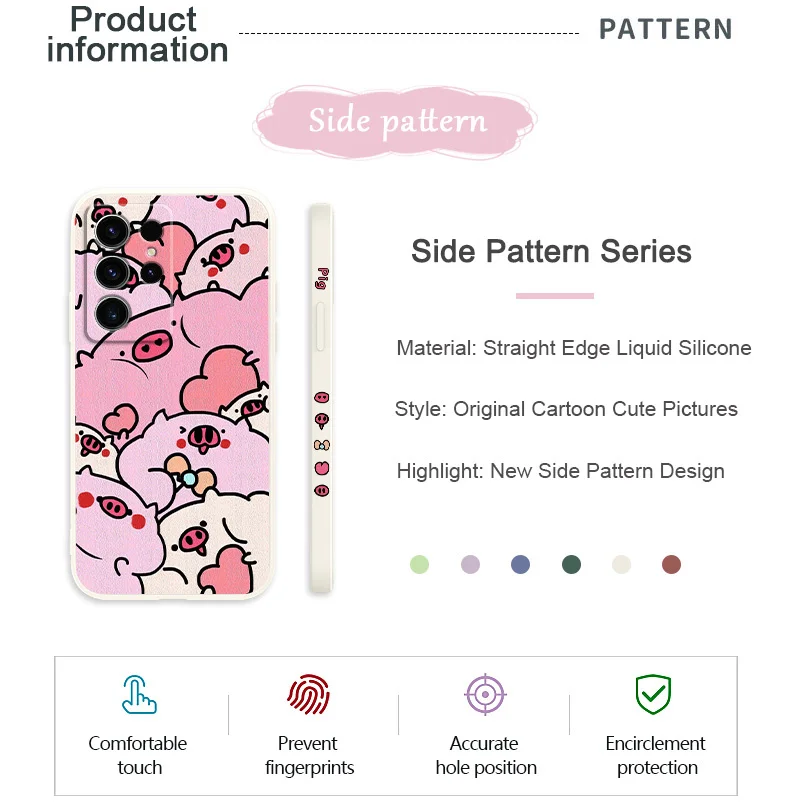This screenshot has height=811, width=790.
Task: Click the heart icon on case side
Action: [x=322, y=468]
